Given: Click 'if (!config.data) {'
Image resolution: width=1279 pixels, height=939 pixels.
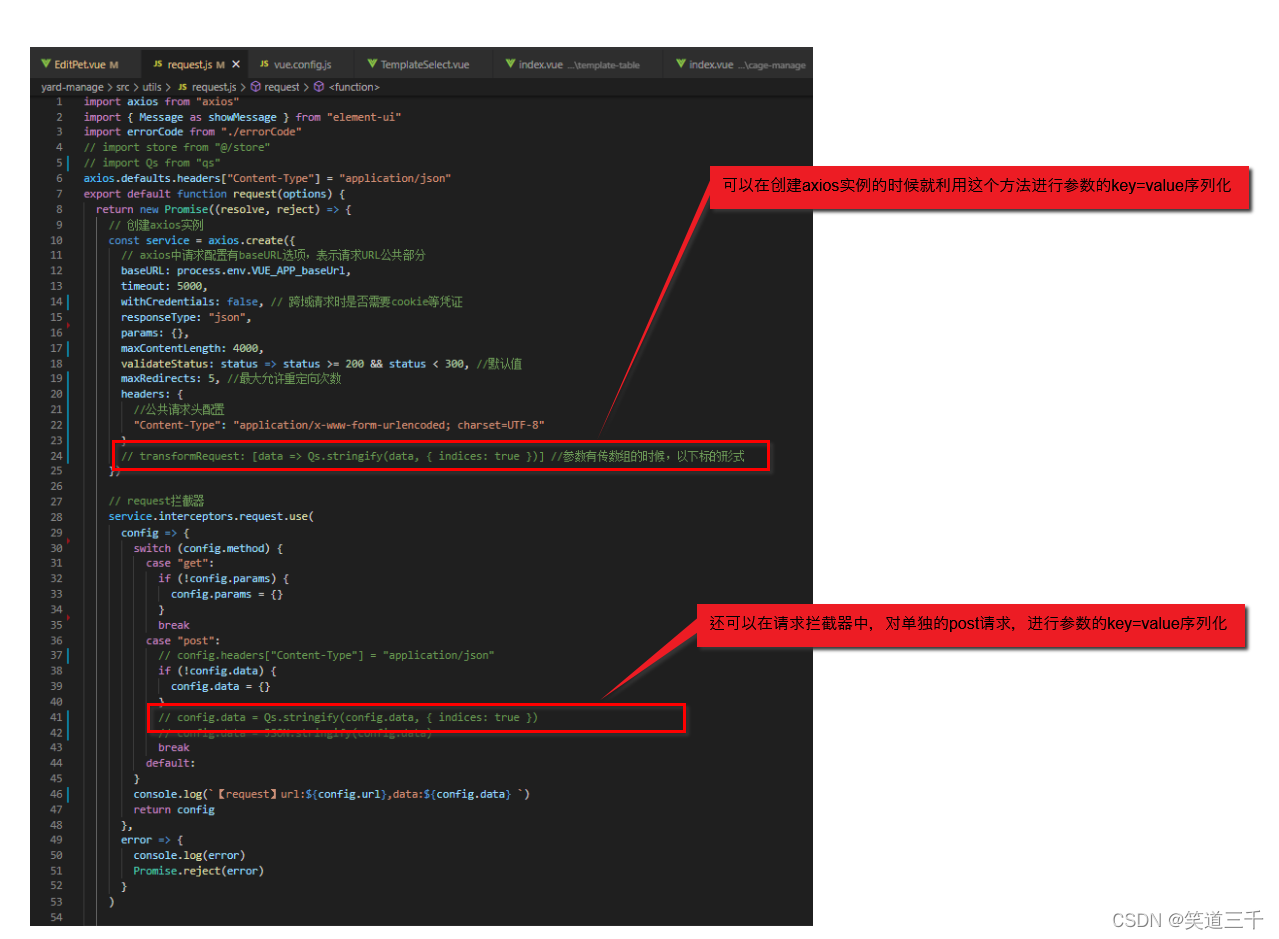Looking at the screenshot, I should [217, 670].
